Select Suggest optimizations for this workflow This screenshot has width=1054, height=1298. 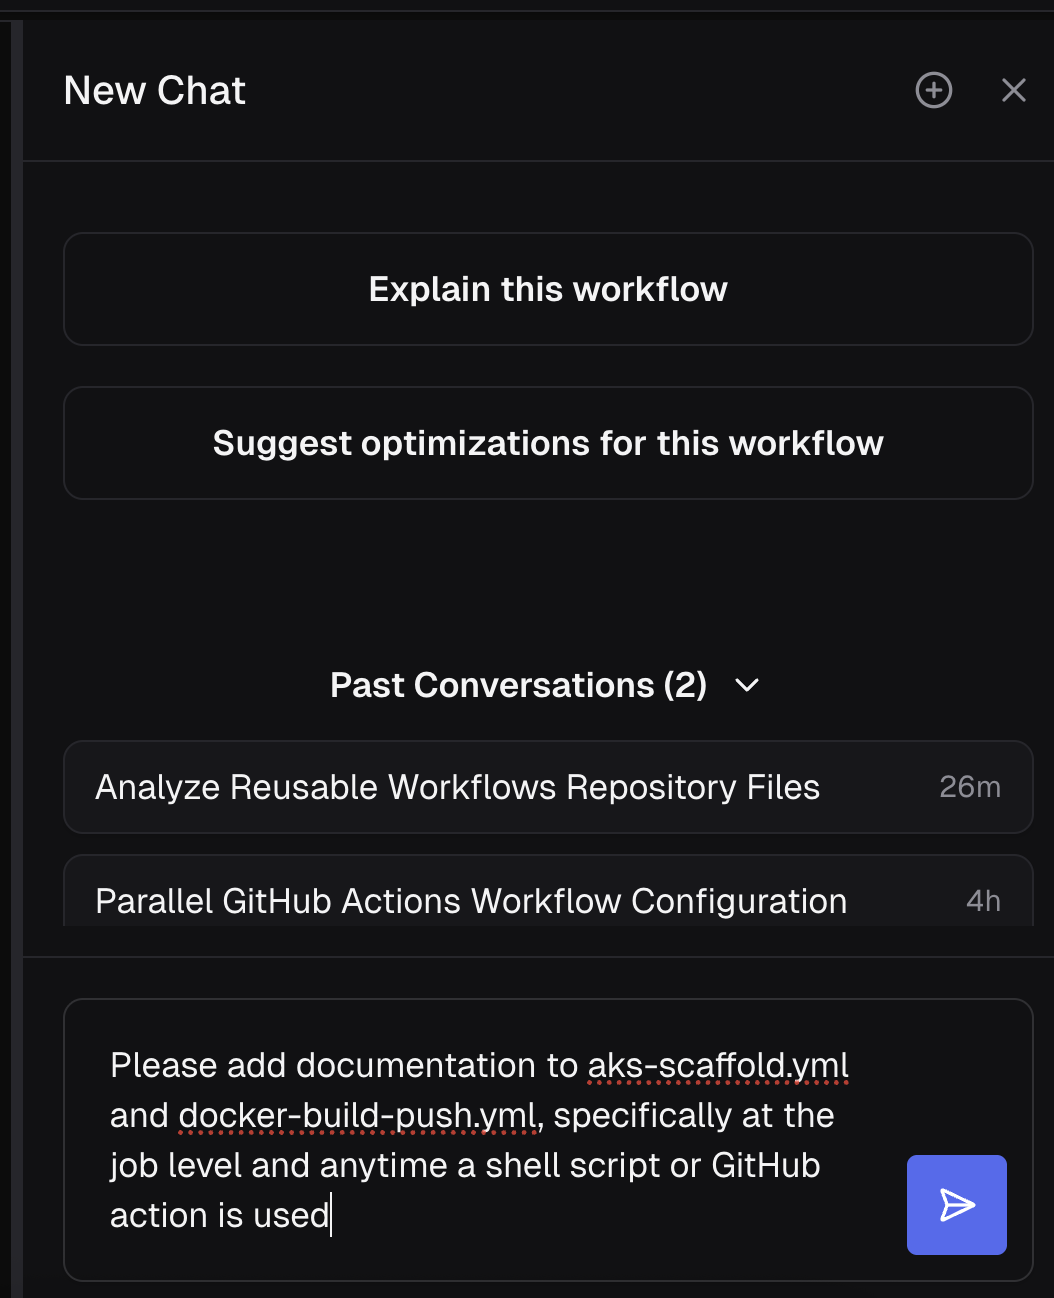[548, 443]
